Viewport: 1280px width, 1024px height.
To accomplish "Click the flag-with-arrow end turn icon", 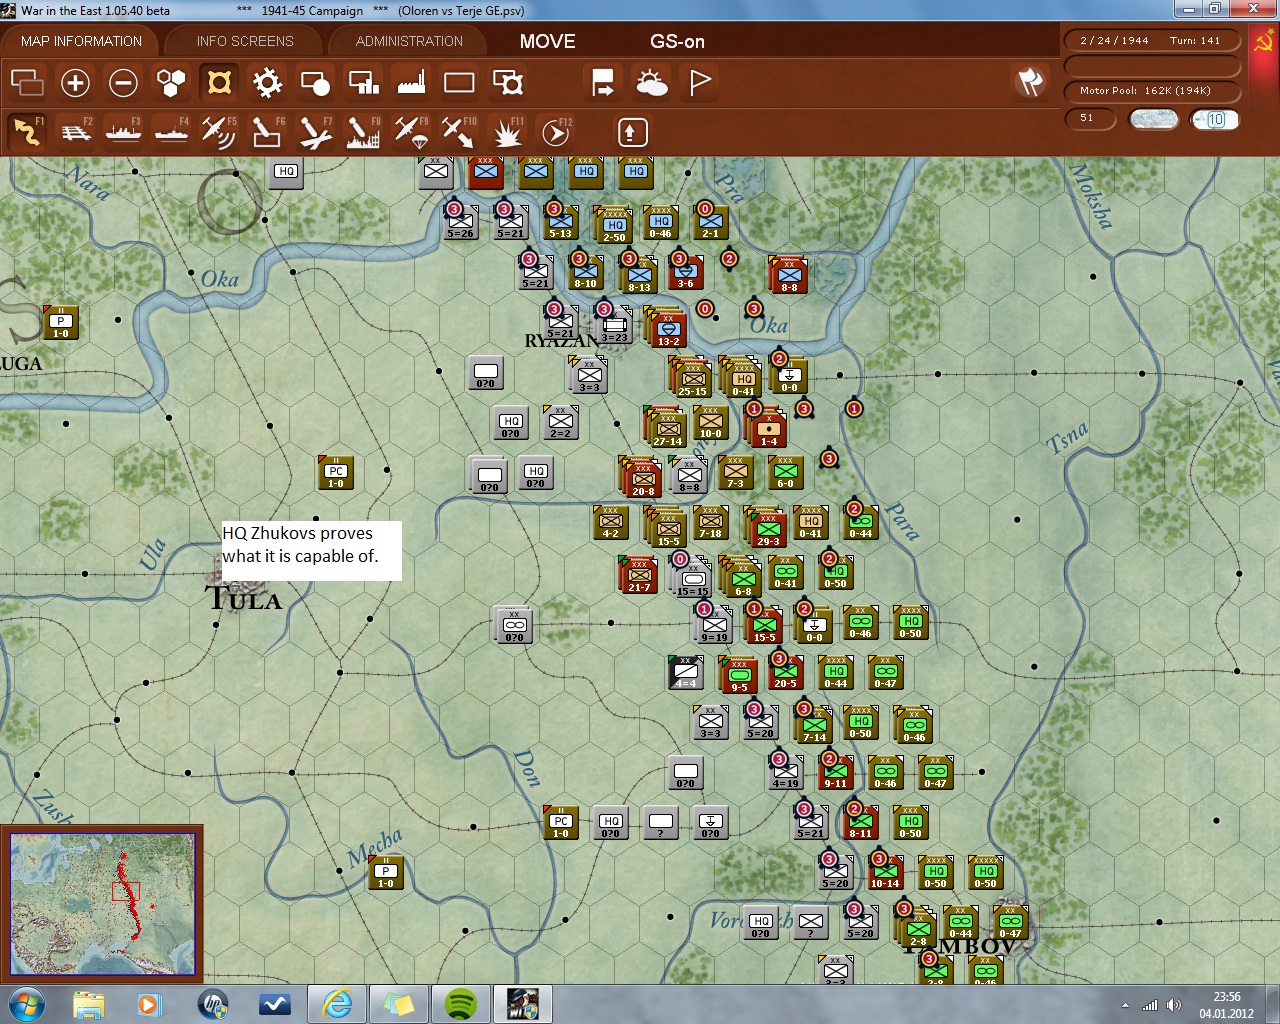I will [603, 82].
